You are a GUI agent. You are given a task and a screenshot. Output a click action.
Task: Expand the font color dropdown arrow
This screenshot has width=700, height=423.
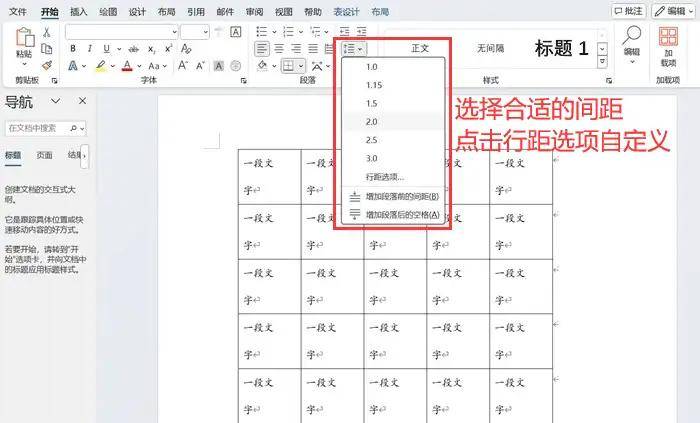(139, 66)
